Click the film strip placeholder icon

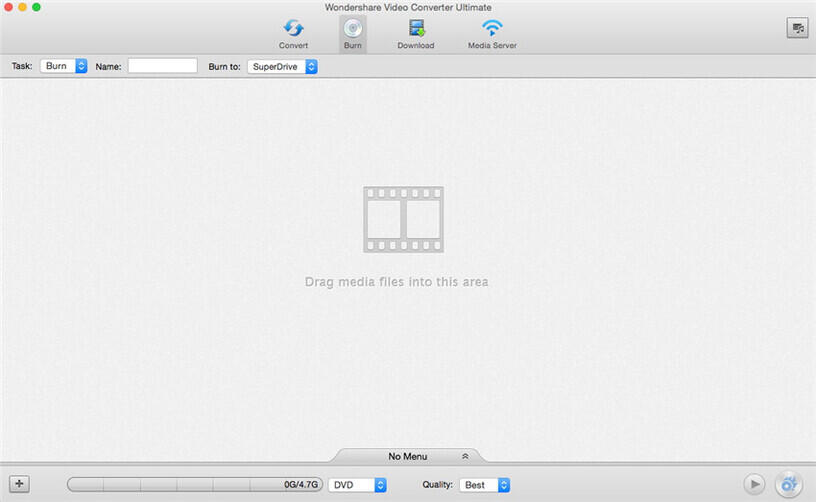pos(403,220)
